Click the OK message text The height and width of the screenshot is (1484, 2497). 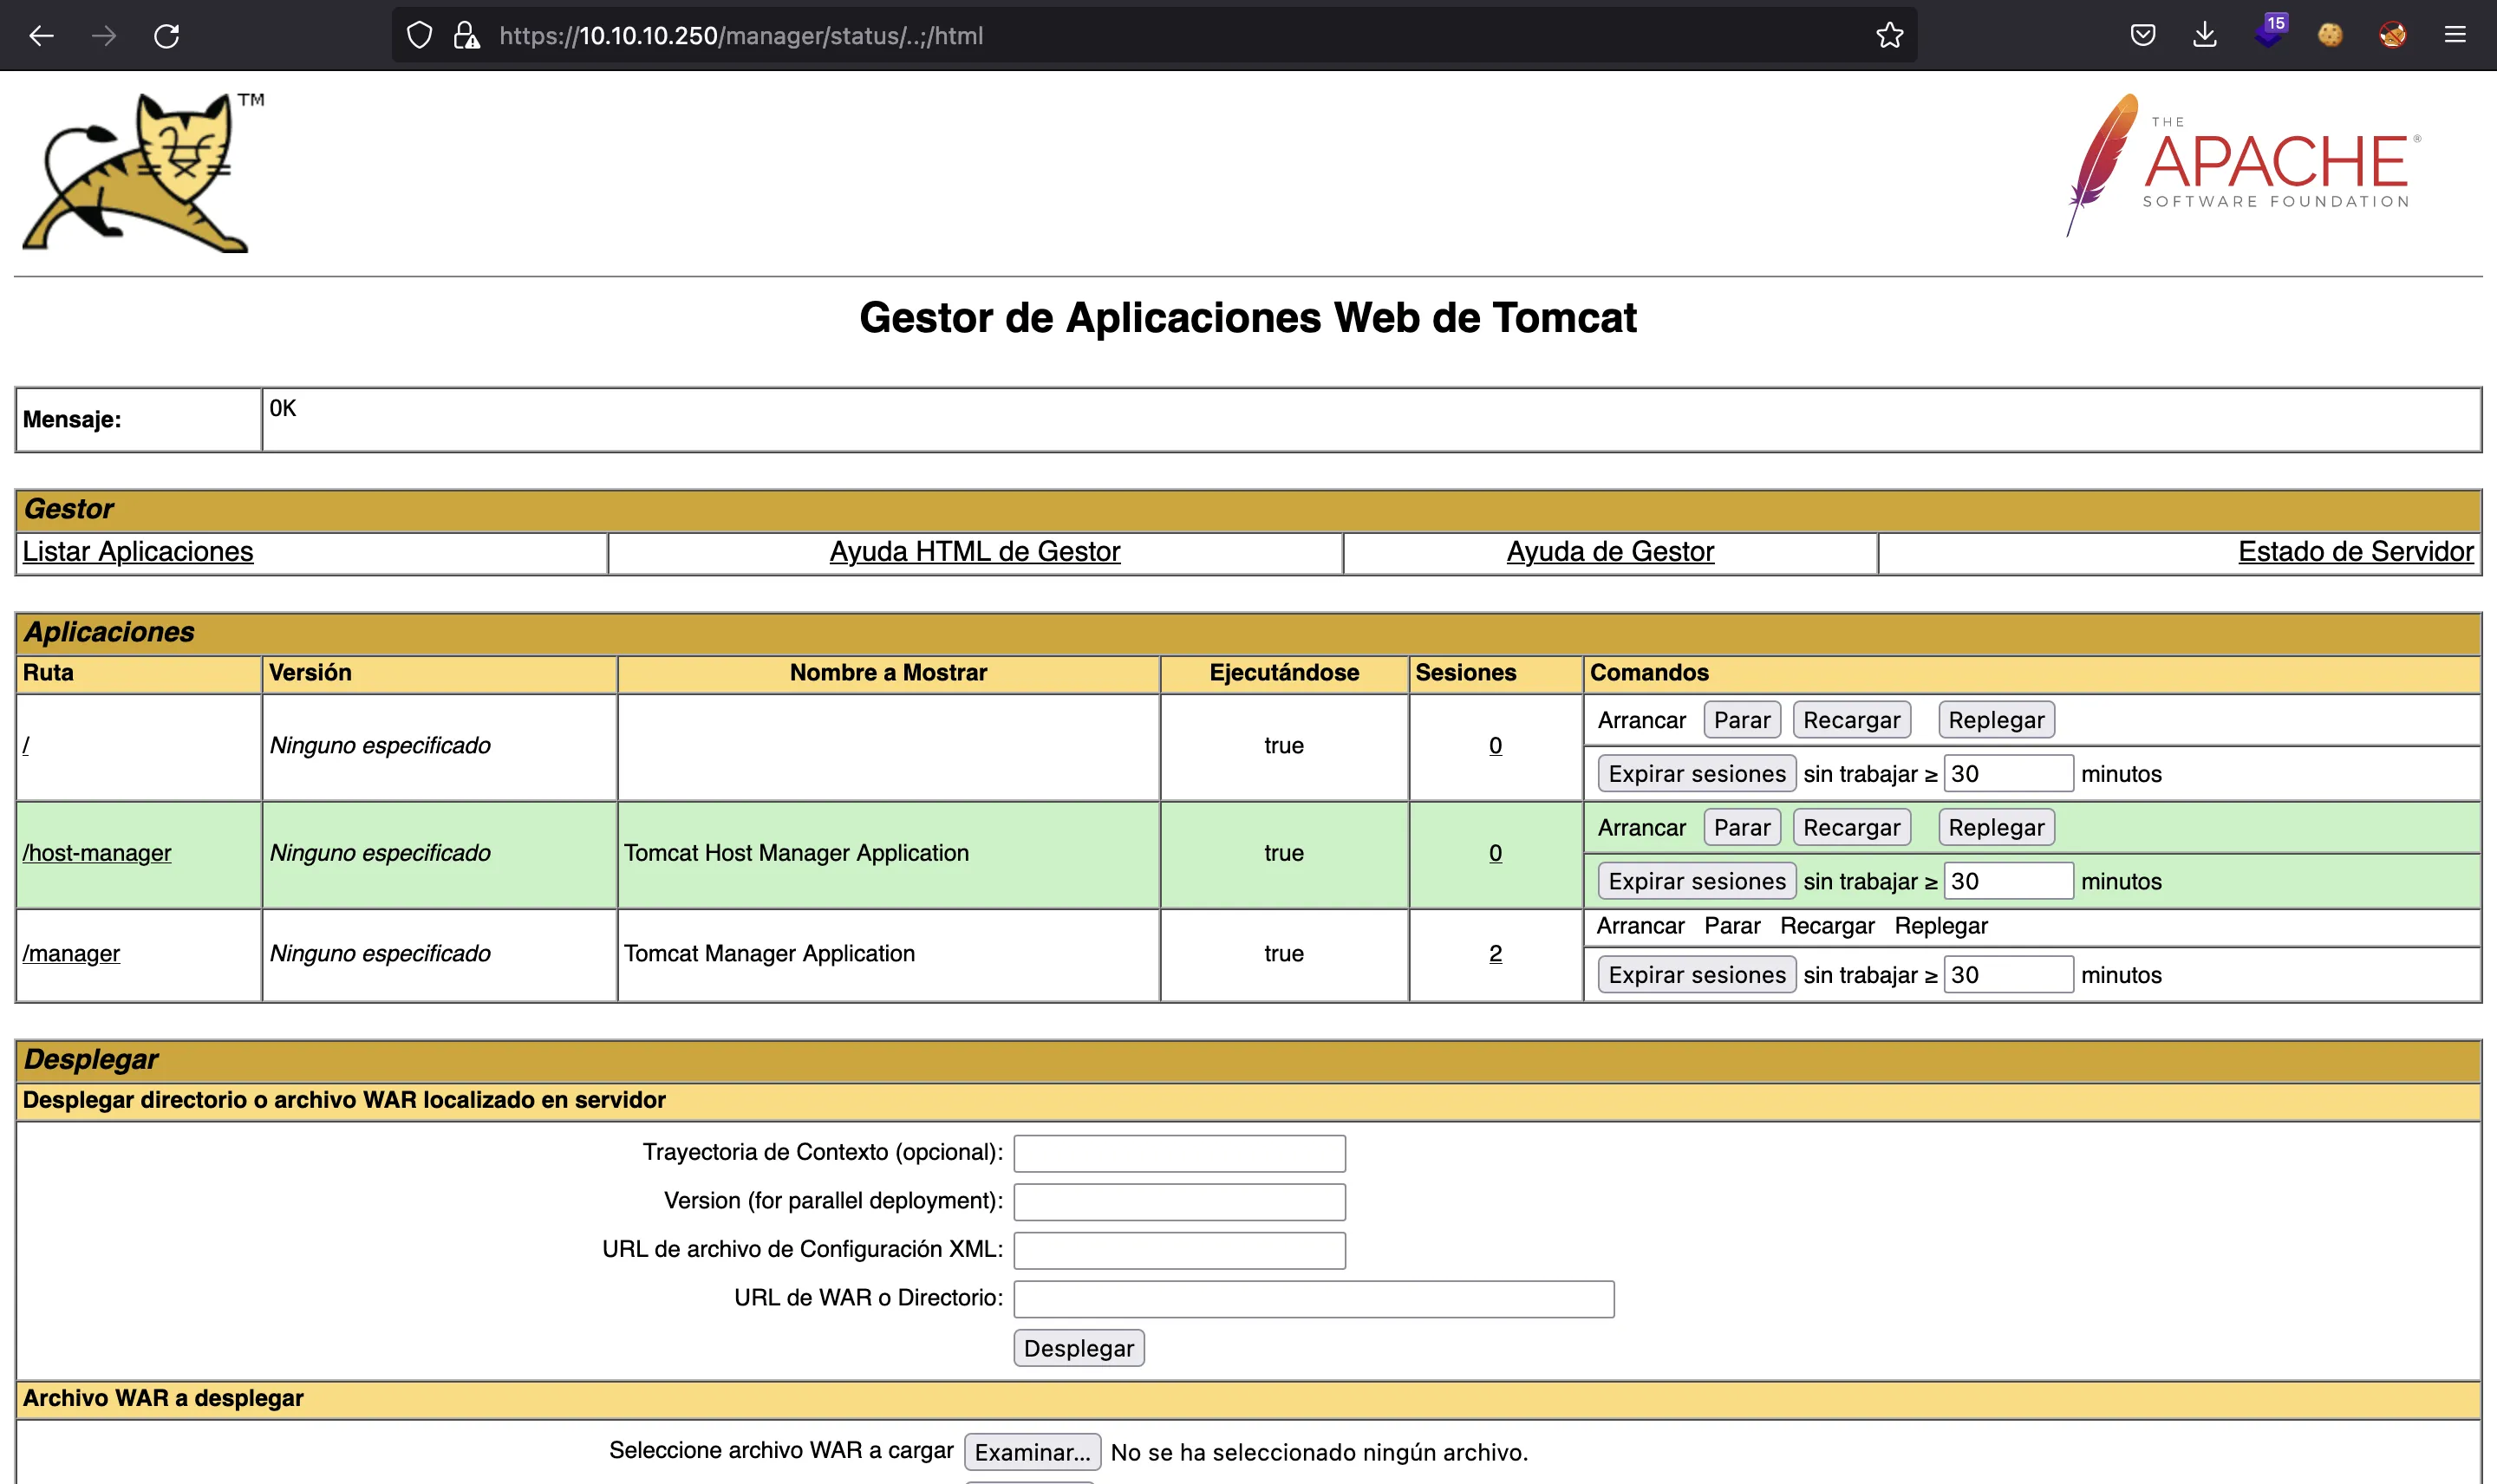(x=283, y=408)
